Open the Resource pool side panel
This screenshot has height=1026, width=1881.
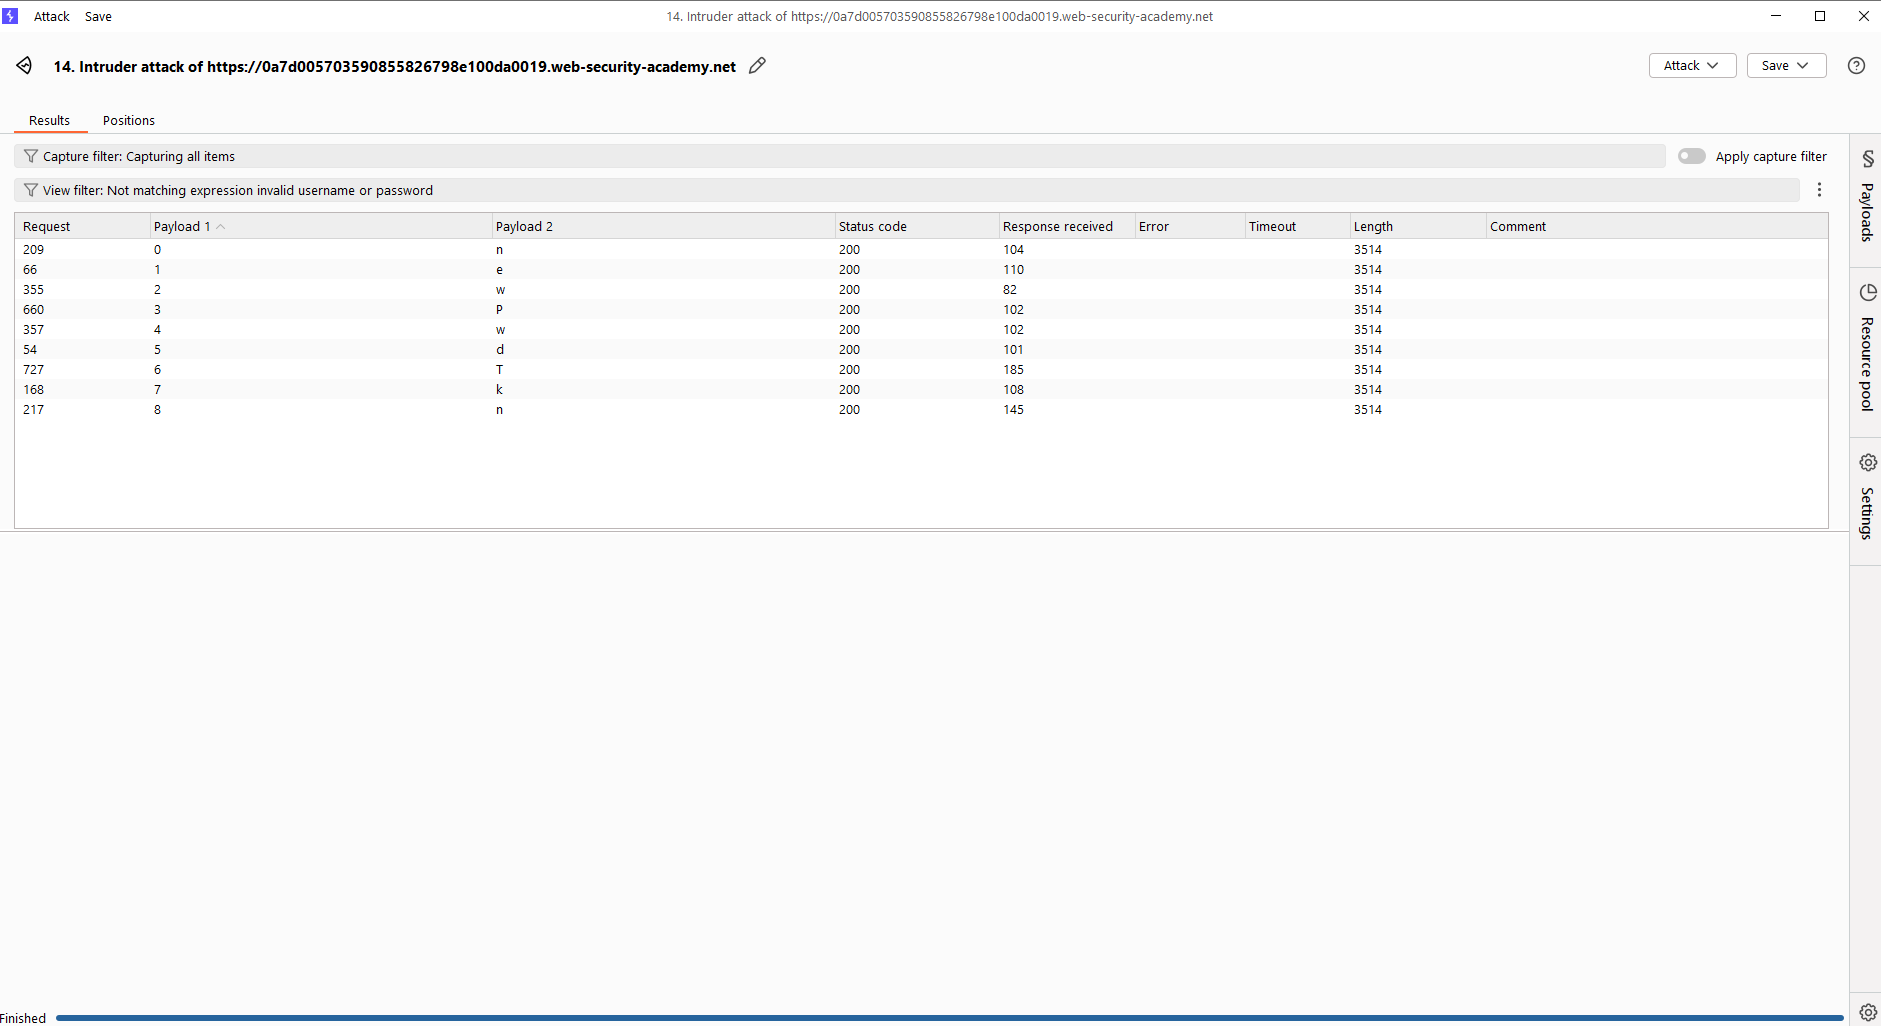(x=1866, y=350)
